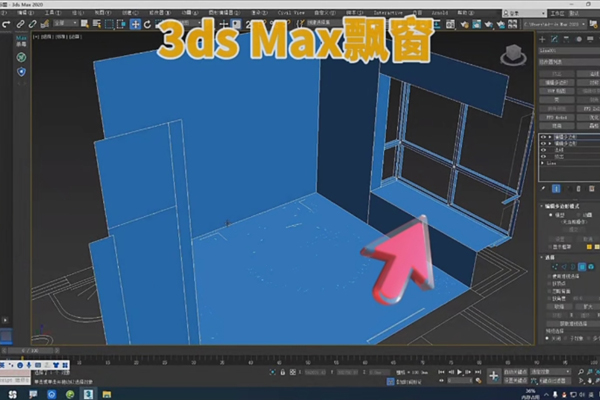
Task: Click the Unlink Selection broken chain icon
Action: pyautogui.click(x=33, y=24)
